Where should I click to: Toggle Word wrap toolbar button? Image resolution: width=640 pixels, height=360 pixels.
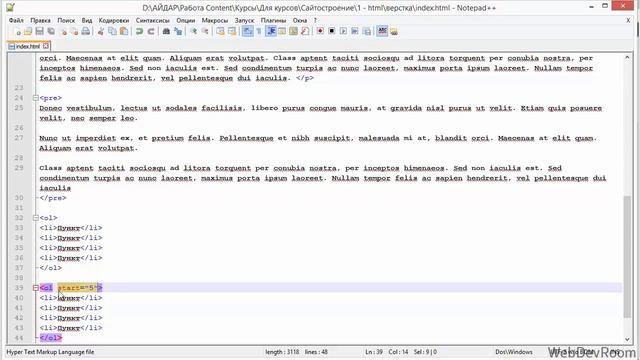pyautogui.click(x=247, y=31)
